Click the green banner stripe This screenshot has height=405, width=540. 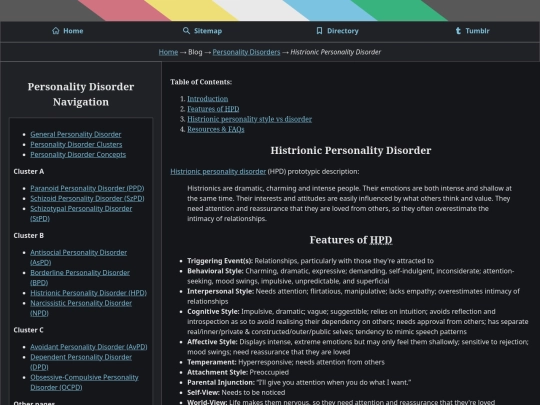[x=399, y=10]
